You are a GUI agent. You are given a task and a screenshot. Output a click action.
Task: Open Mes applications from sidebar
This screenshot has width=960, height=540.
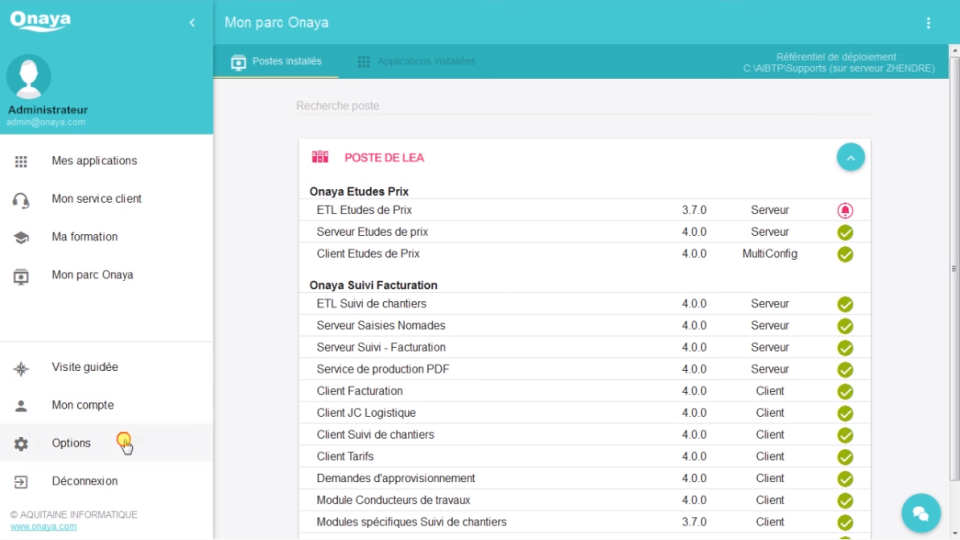[x=94, y=161]
